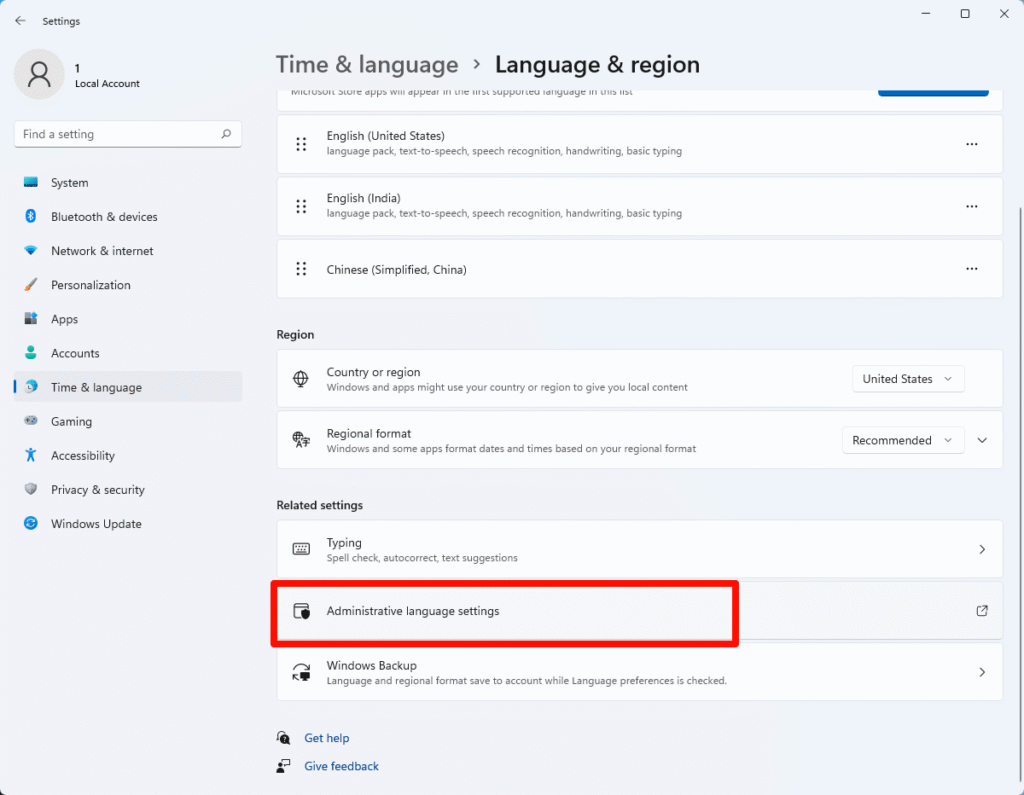
Task: Click the search magnifier icon
Action: (x=226, y=134)
